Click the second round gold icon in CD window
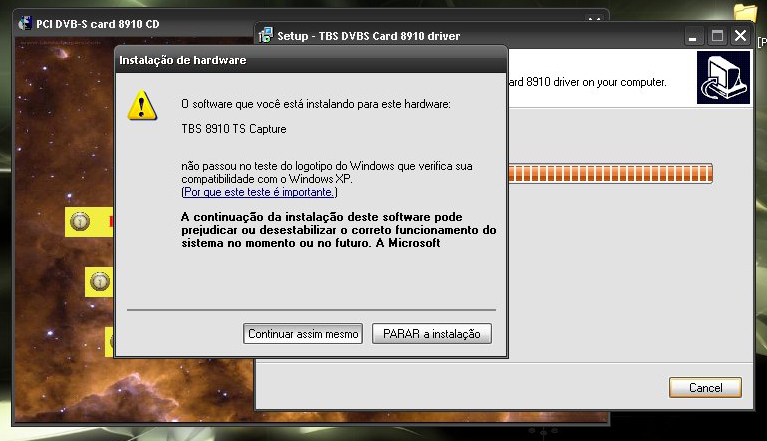This screenshot has width=767, height=441. 100,282
